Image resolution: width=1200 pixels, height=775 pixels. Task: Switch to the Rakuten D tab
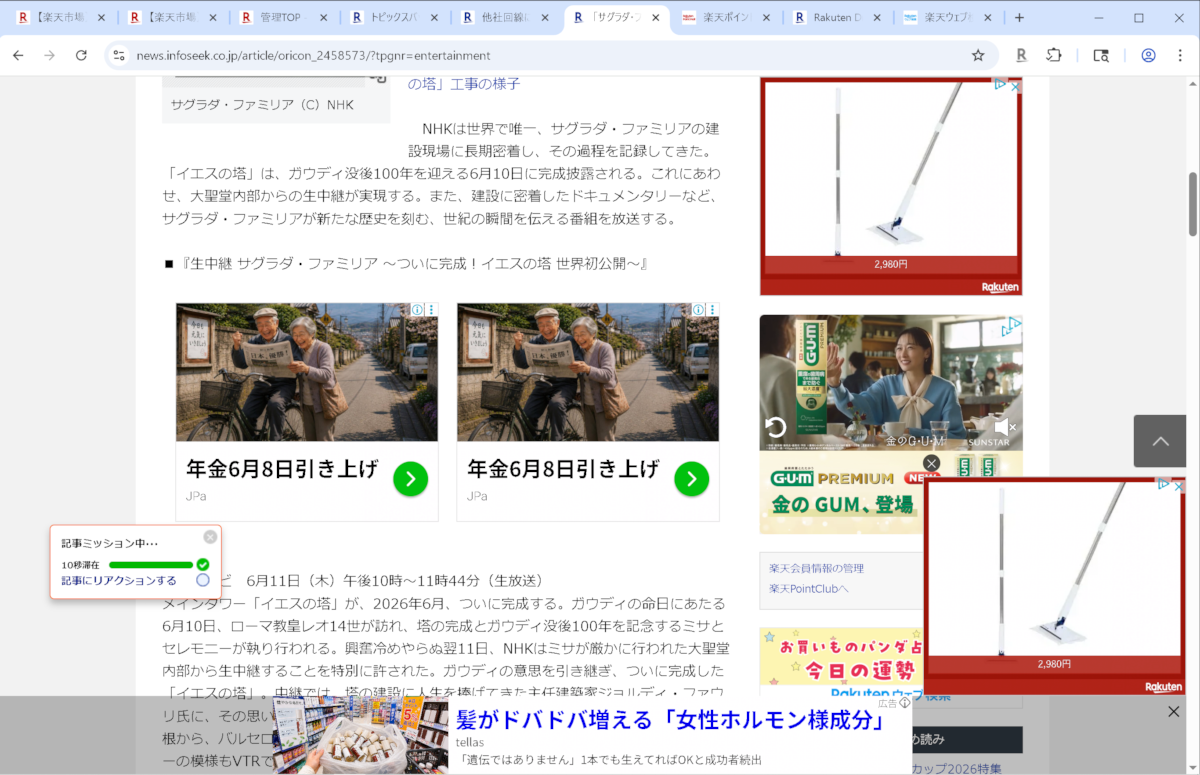coord(839,17)
